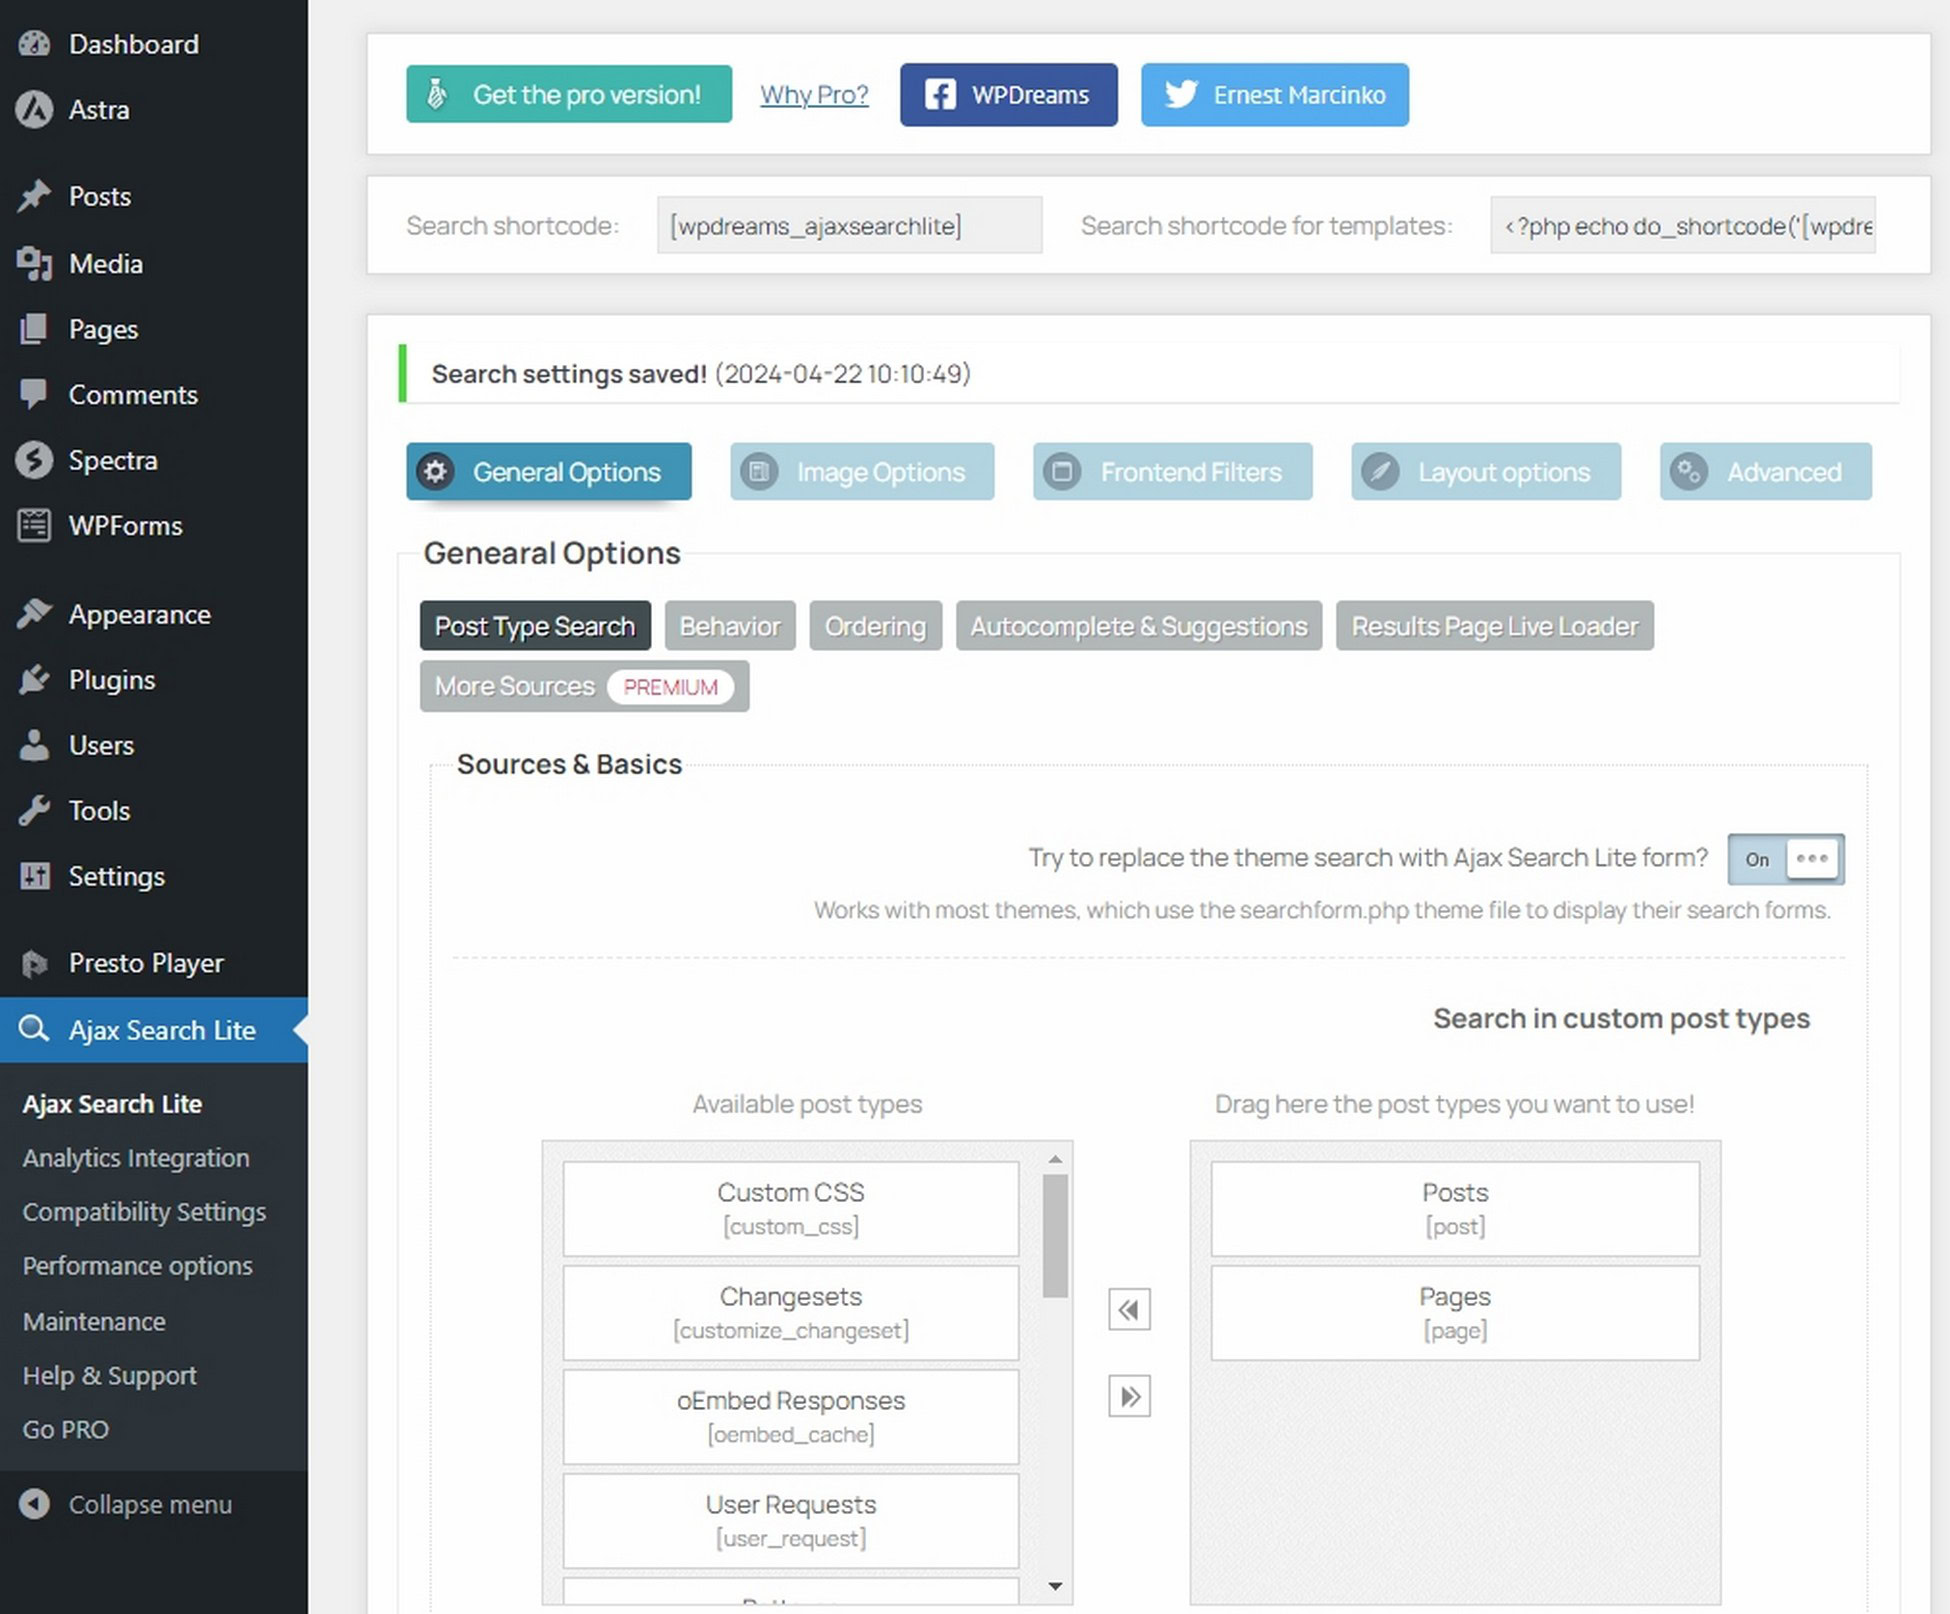Click the available post types scrollbar thumb
This screenshot has height=1614, width=1950.
(1055, 1236)
